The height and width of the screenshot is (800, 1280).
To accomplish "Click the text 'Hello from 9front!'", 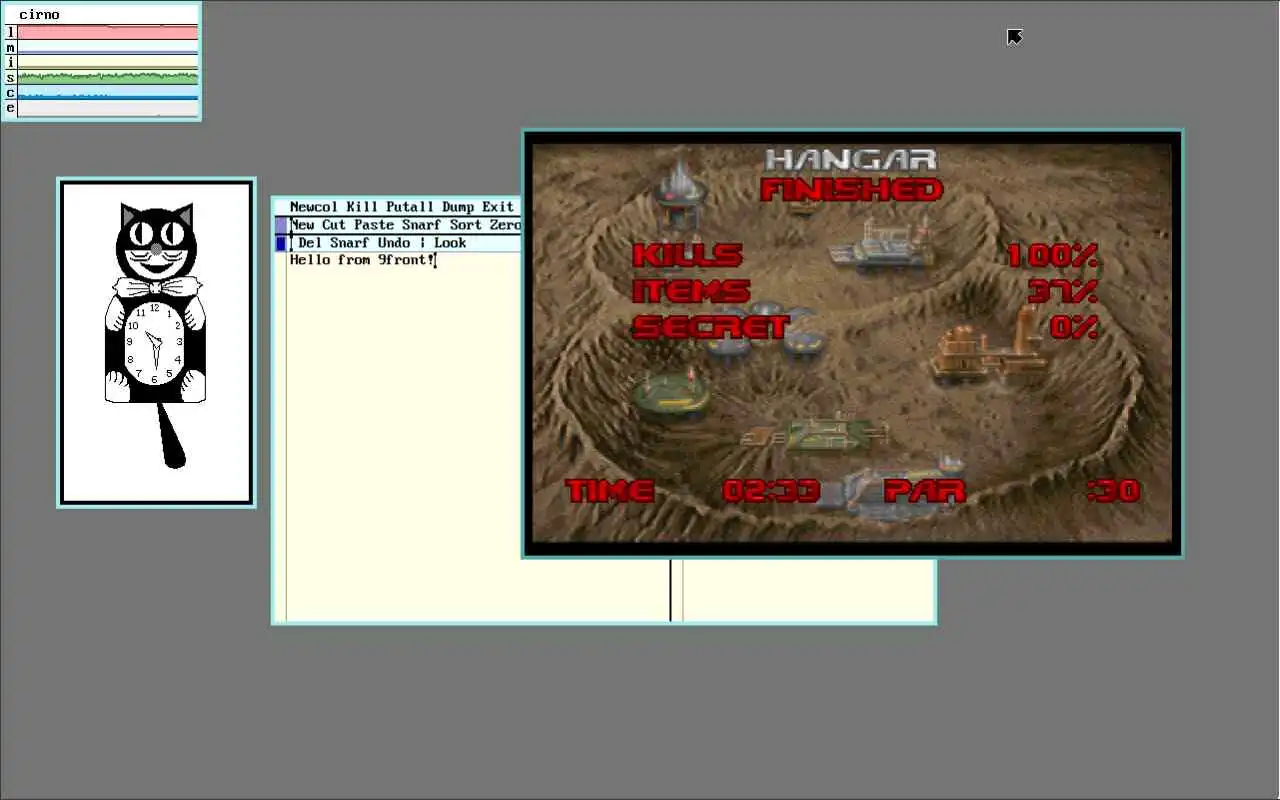I will tap(362, 260).
